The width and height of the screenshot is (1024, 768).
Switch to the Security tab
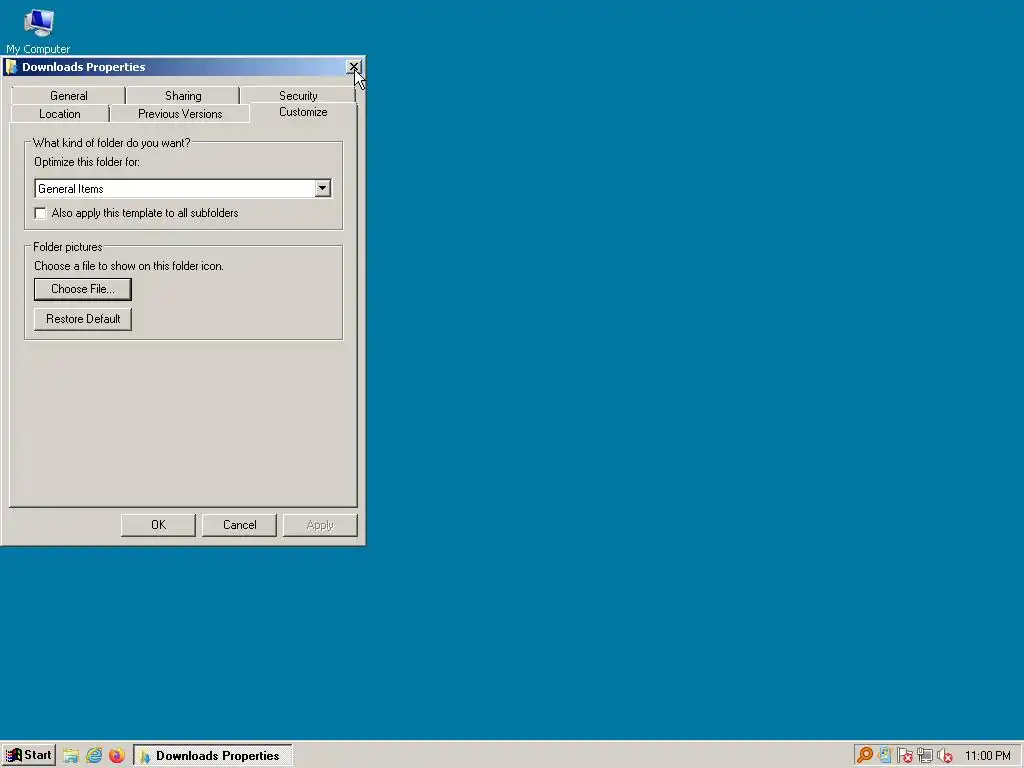point(298,95)
